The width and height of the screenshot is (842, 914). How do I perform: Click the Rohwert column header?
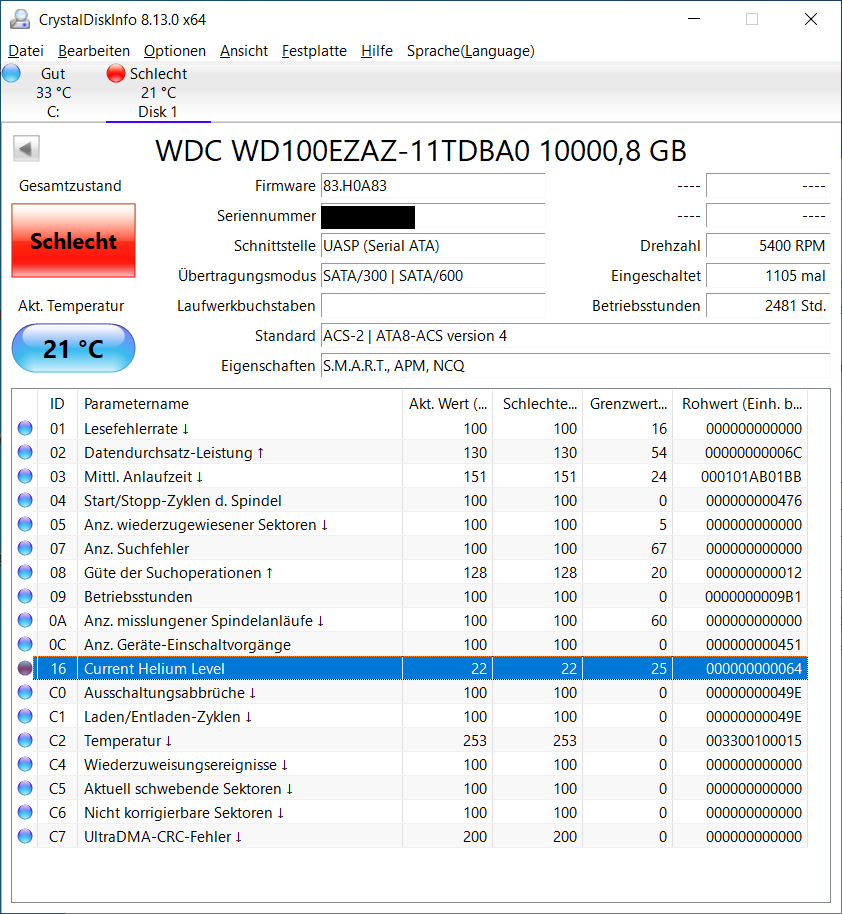[x=740, y=404]
